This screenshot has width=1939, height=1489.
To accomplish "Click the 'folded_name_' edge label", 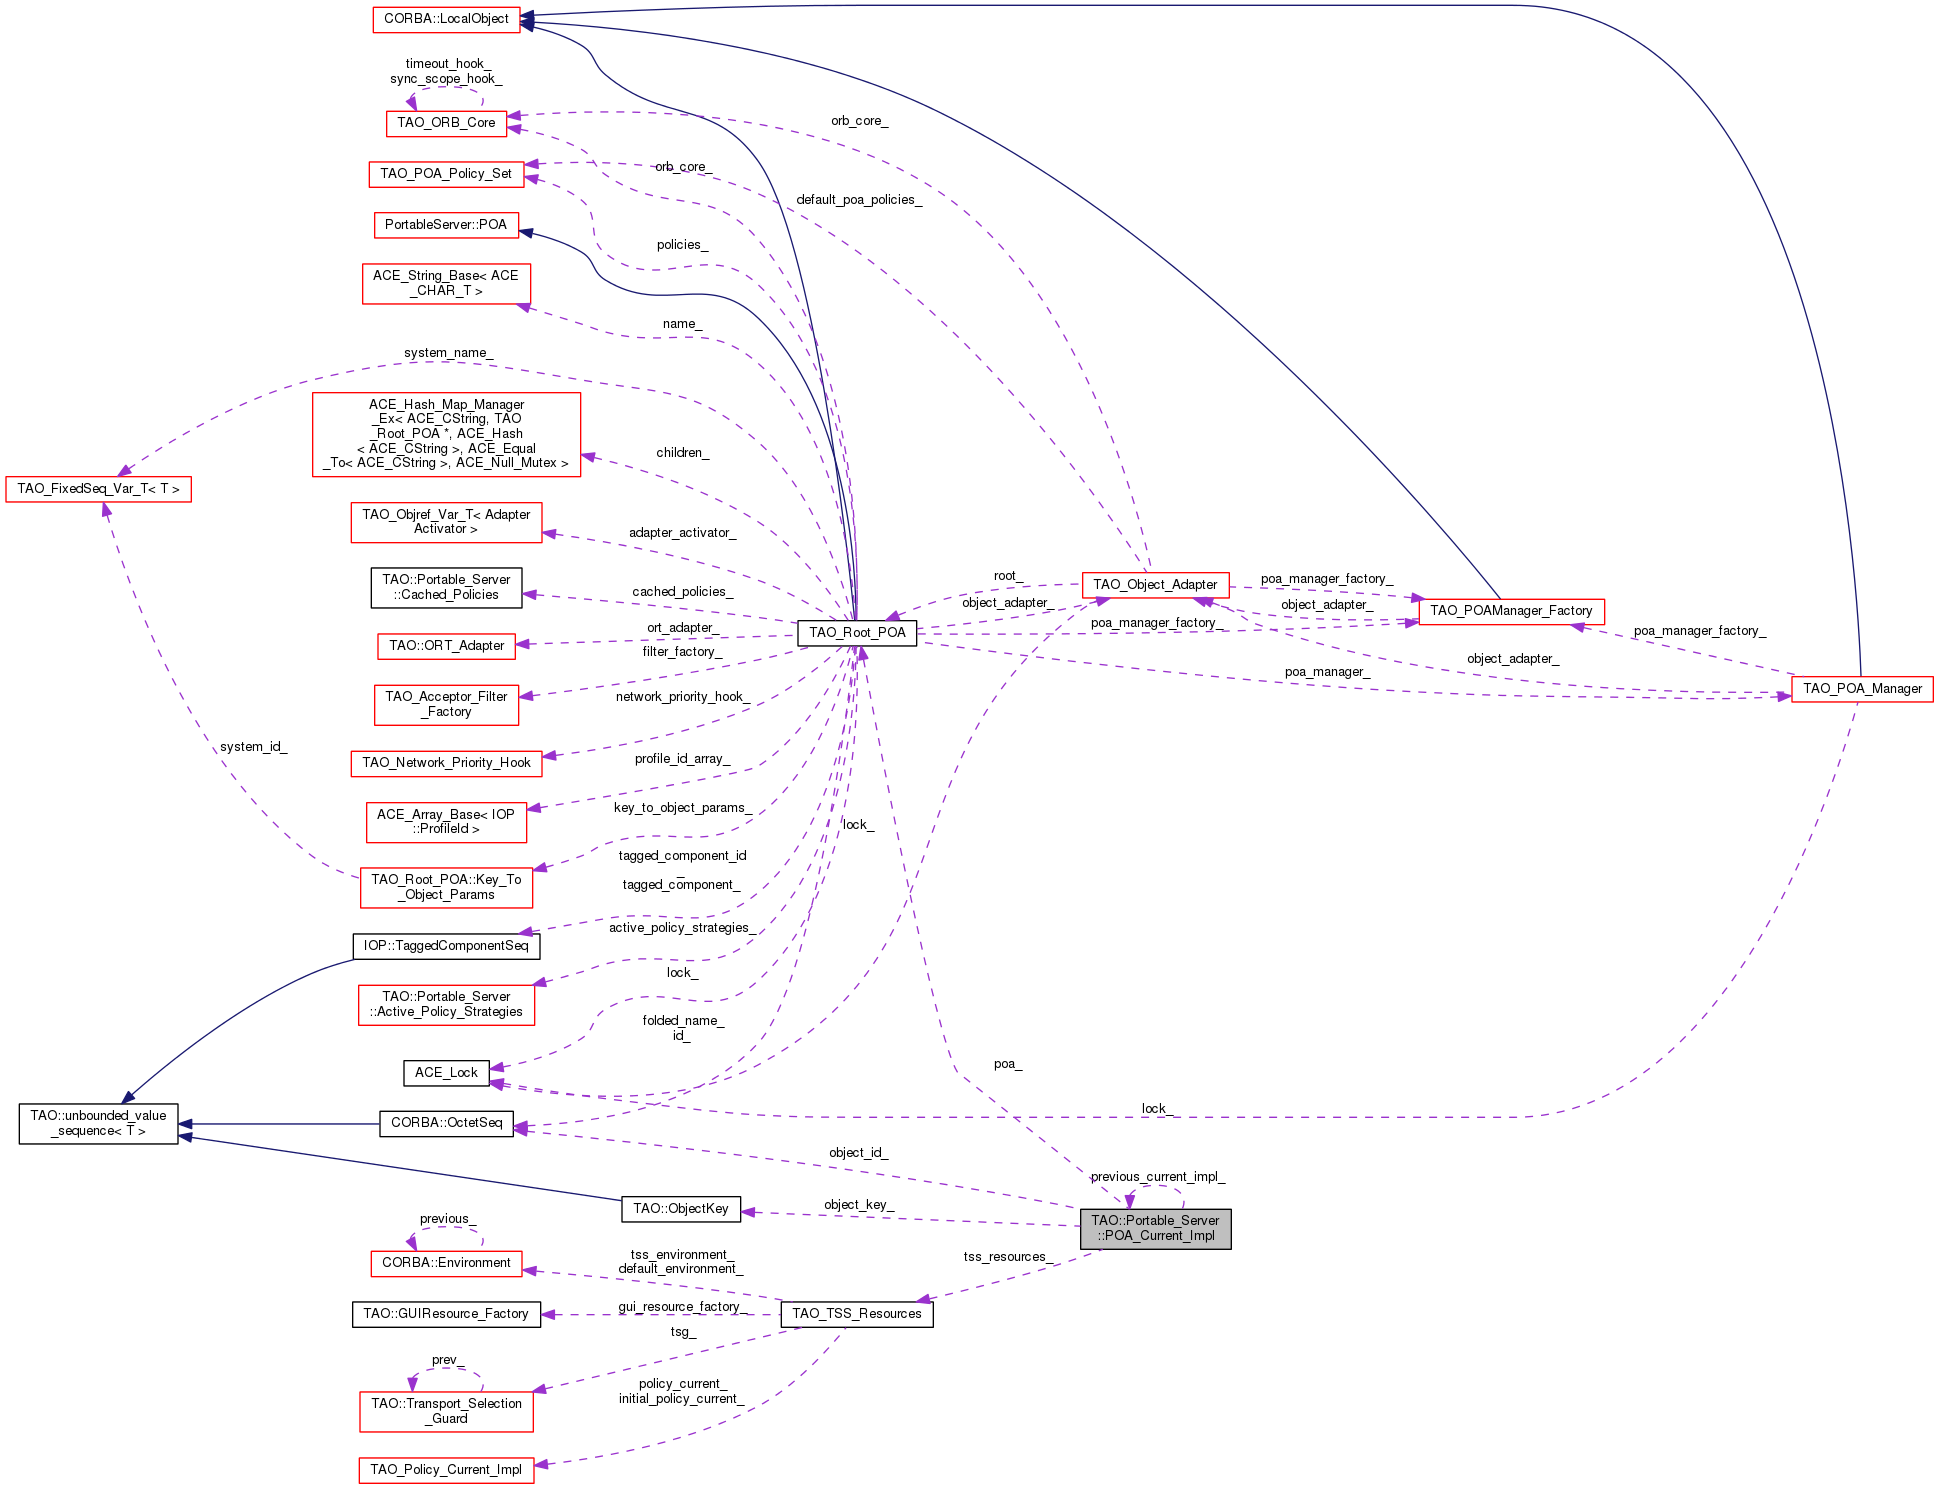I will click(x=683, y=1021).
